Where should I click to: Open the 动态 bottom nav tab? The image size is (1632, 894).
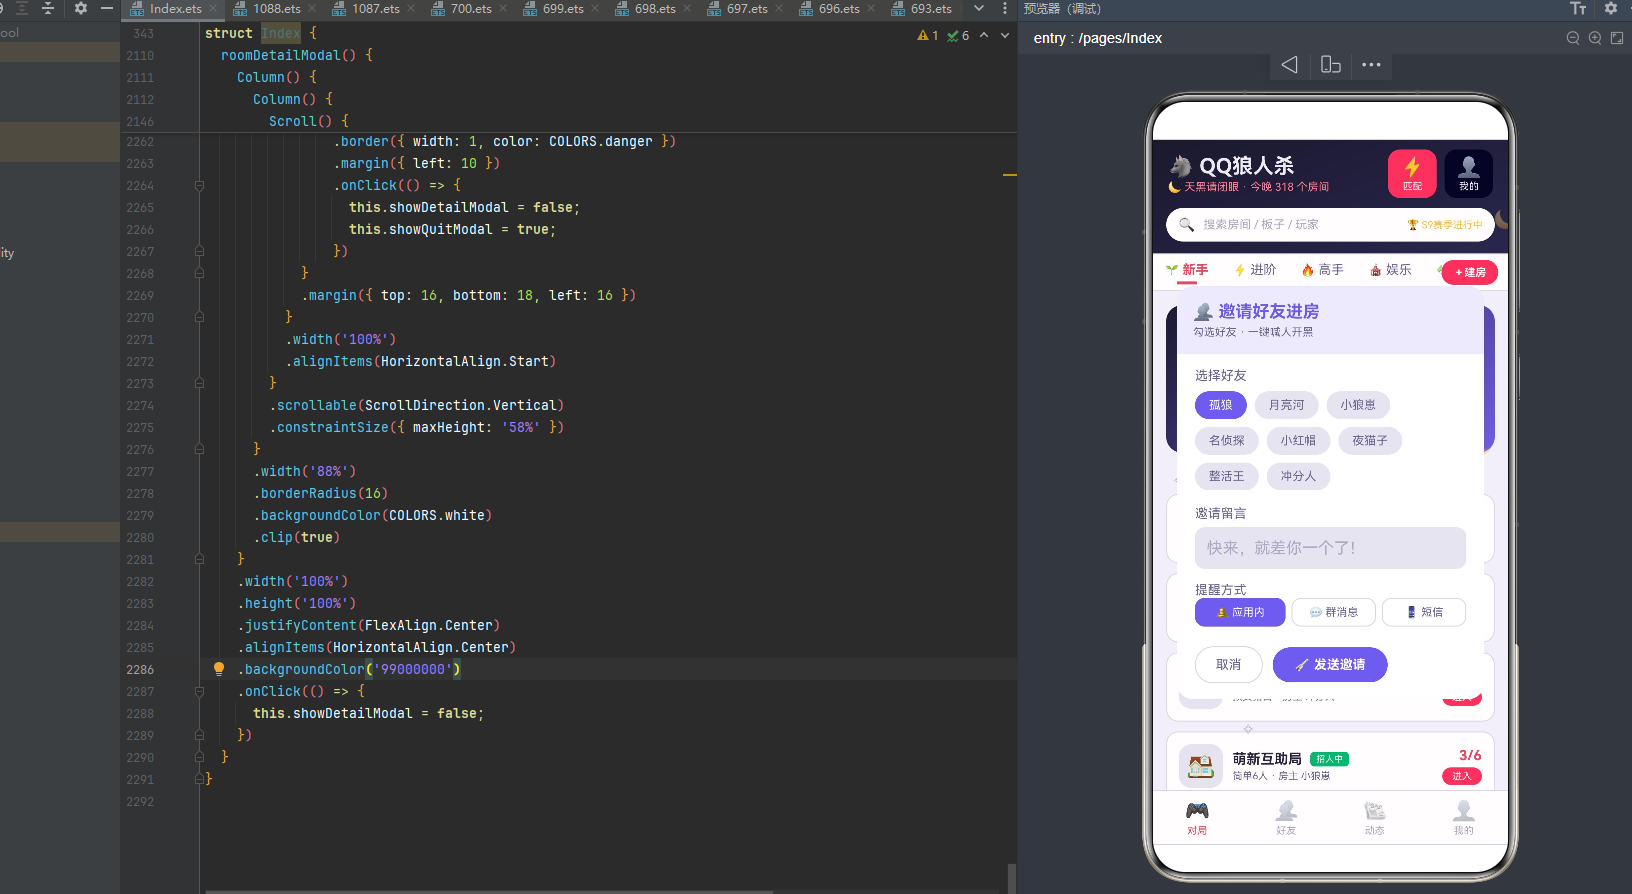tap(1375, 817)
